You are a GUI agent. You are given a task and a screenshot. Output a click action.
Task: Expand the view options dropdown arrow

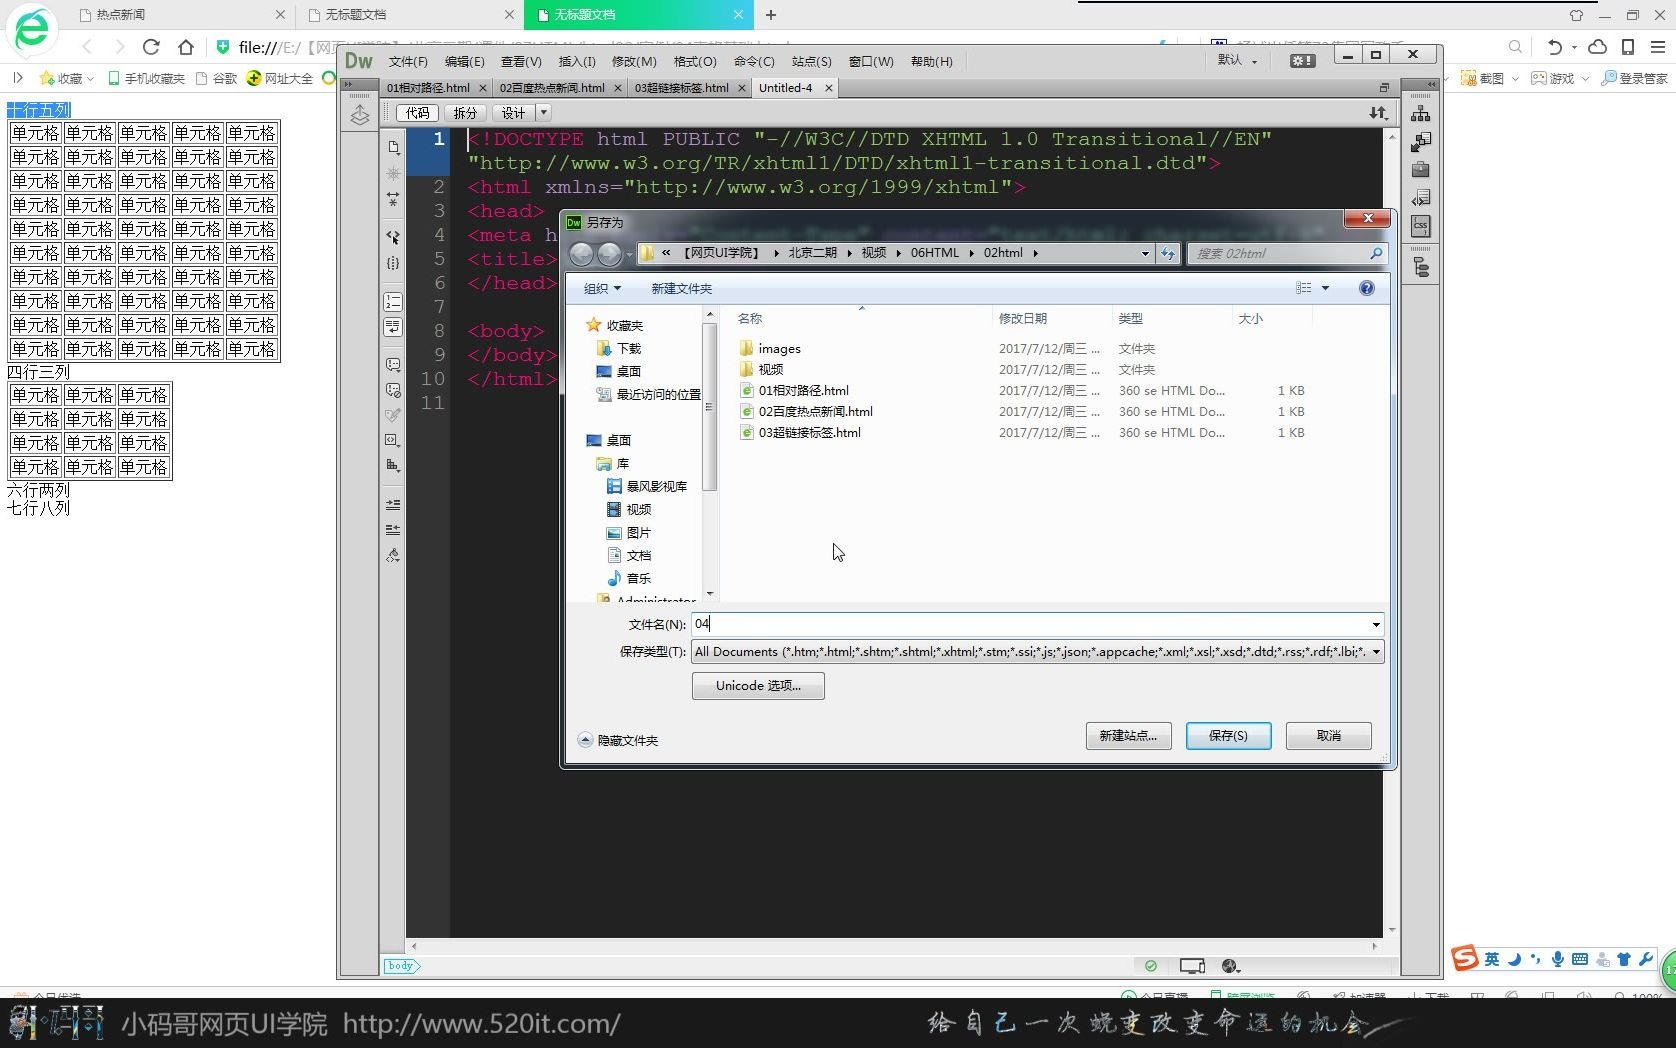(x=1326, y=288)
